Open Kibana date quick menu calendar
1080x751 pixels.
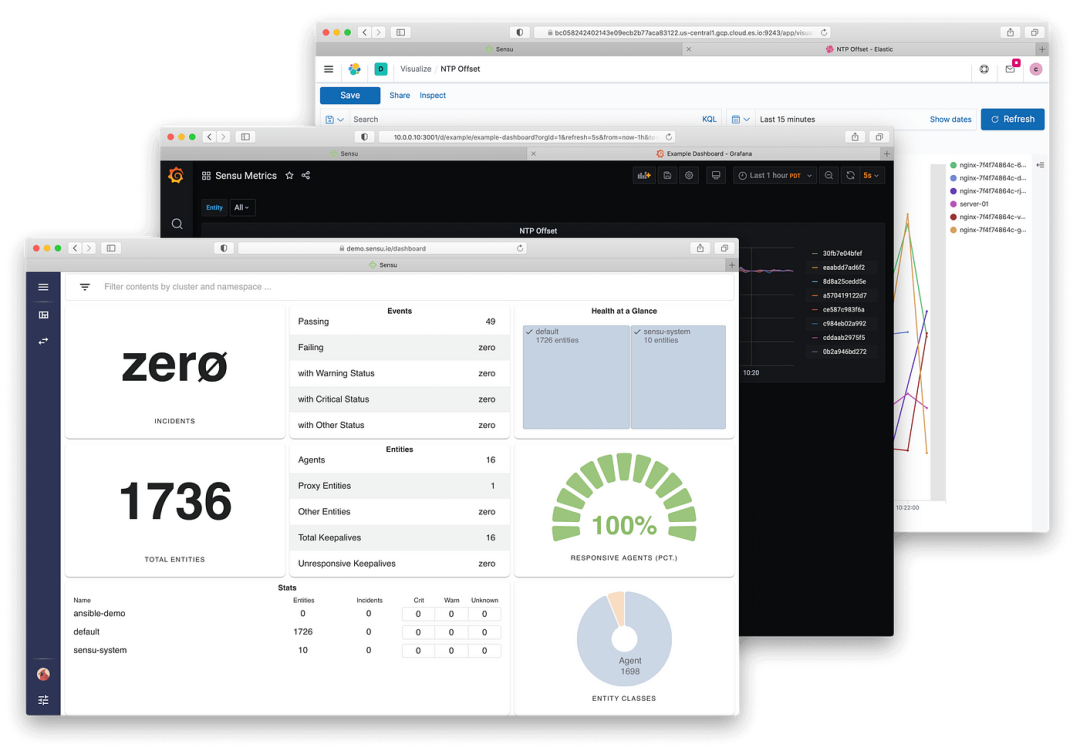coord(740,119)
